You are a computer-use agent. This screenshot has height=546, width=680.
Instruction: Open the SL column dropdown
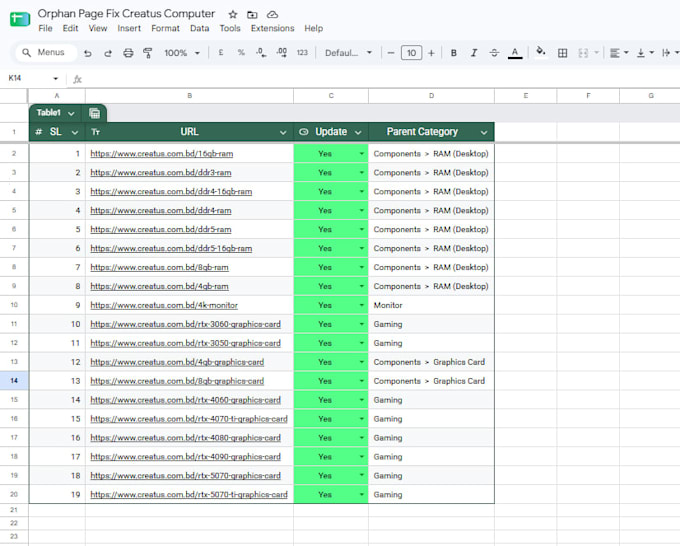[75, 132]
